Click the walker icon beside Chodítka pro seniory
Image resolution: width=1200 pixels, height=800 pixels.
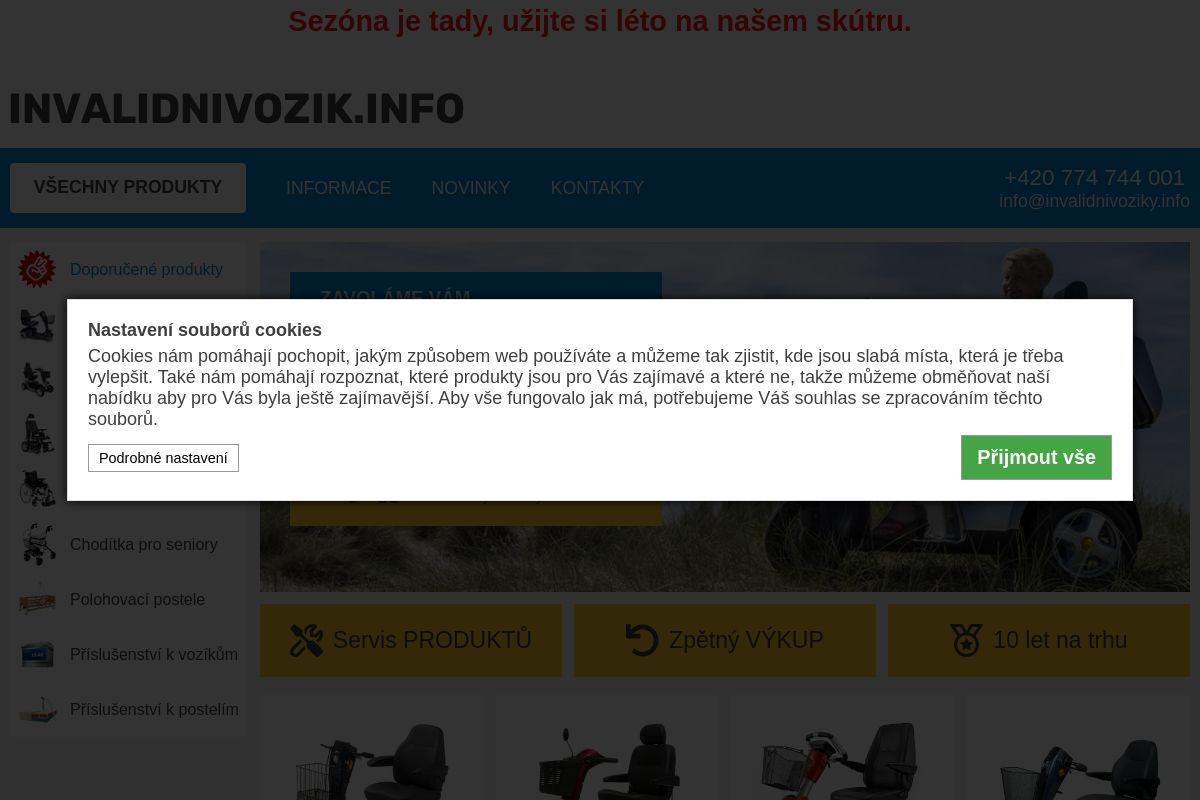(x=38, y=544)
